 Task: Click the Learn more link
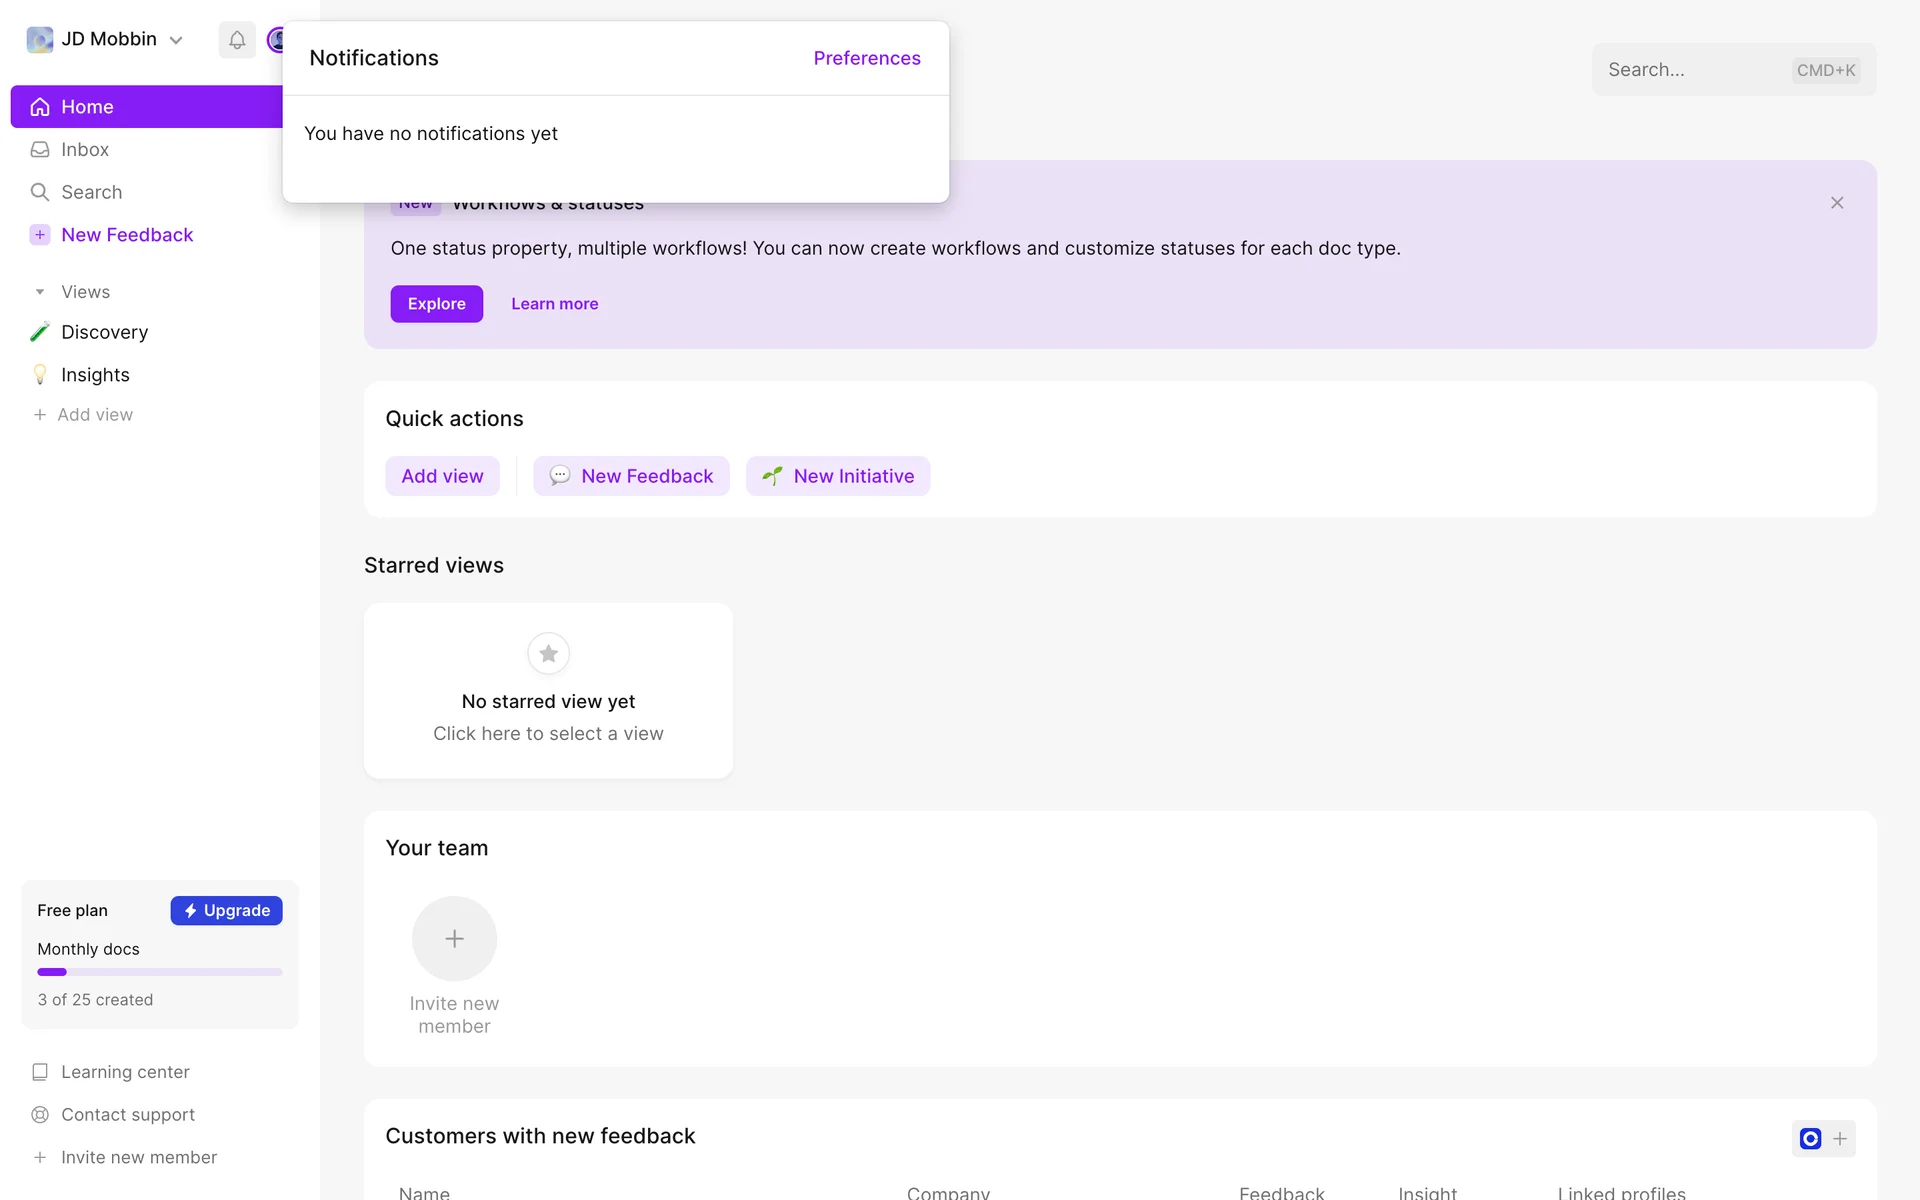coord(554,304)
